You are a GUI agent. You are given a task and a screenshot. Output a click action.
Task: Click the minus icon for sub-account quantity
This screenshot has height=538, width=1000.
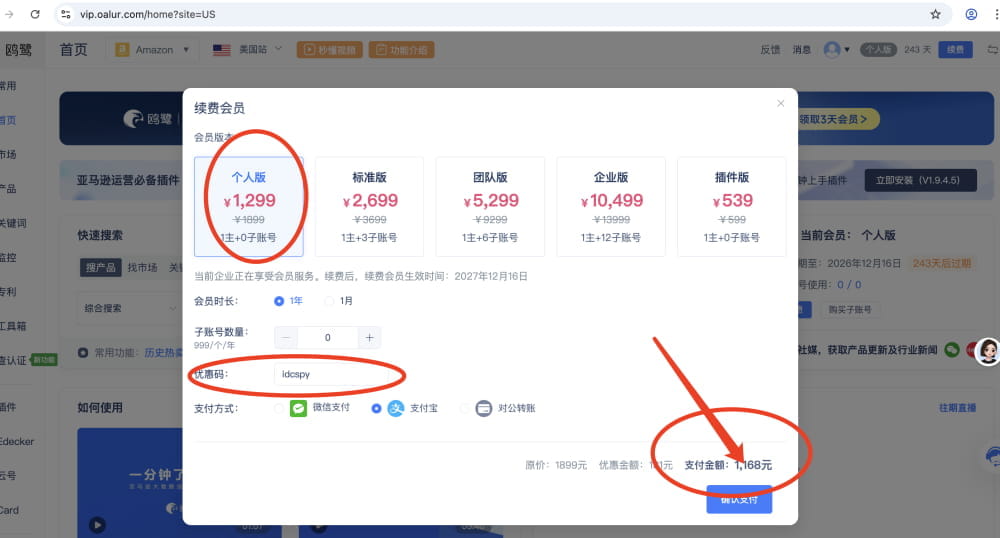pos(286,338)
